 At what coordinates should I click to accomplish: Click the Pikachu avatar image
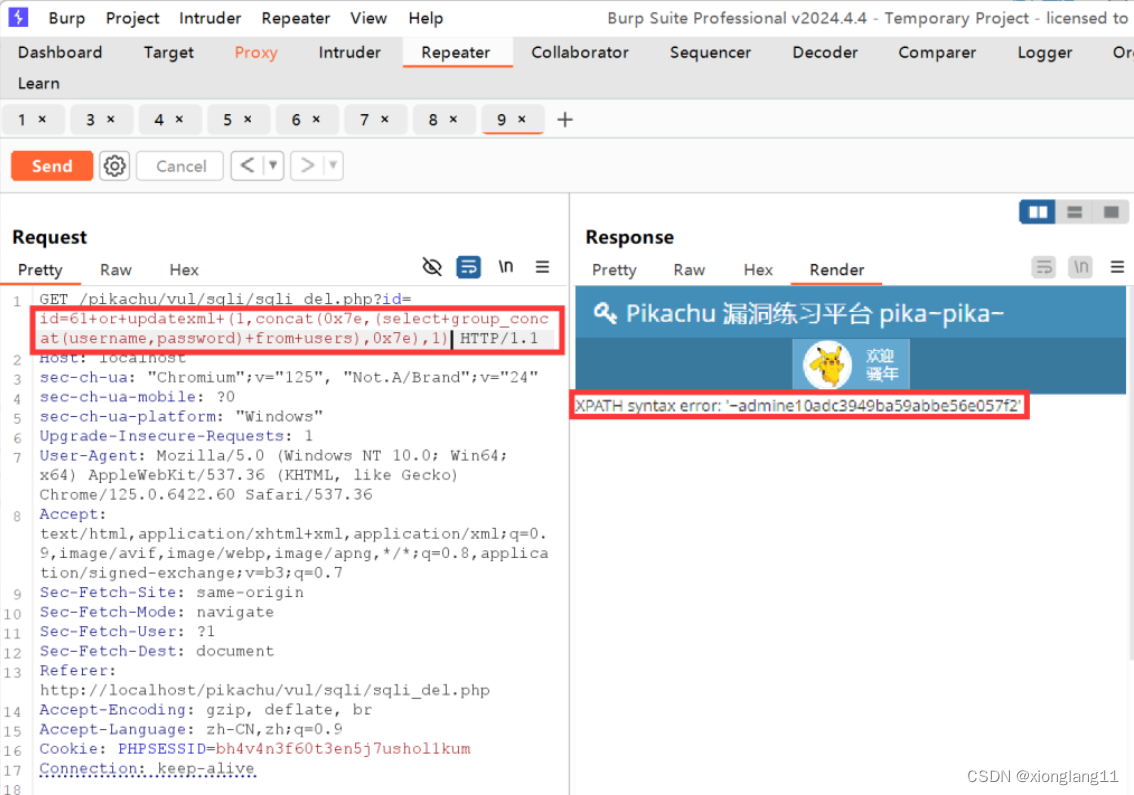tap(827, 365)
